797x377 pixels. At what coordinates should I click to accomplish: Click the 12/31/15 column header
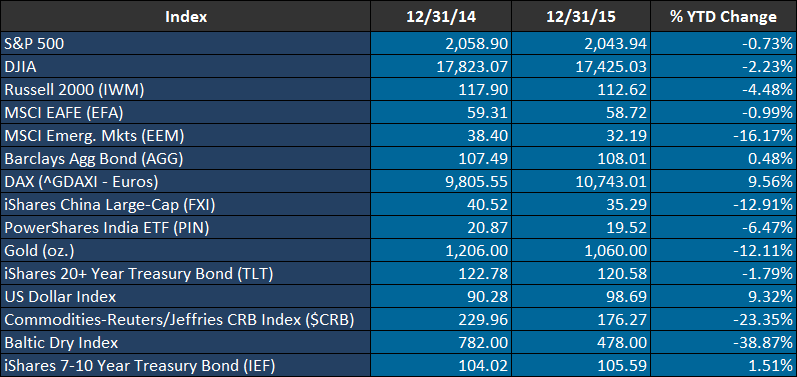pyautogui.click(x=580, y=16)
